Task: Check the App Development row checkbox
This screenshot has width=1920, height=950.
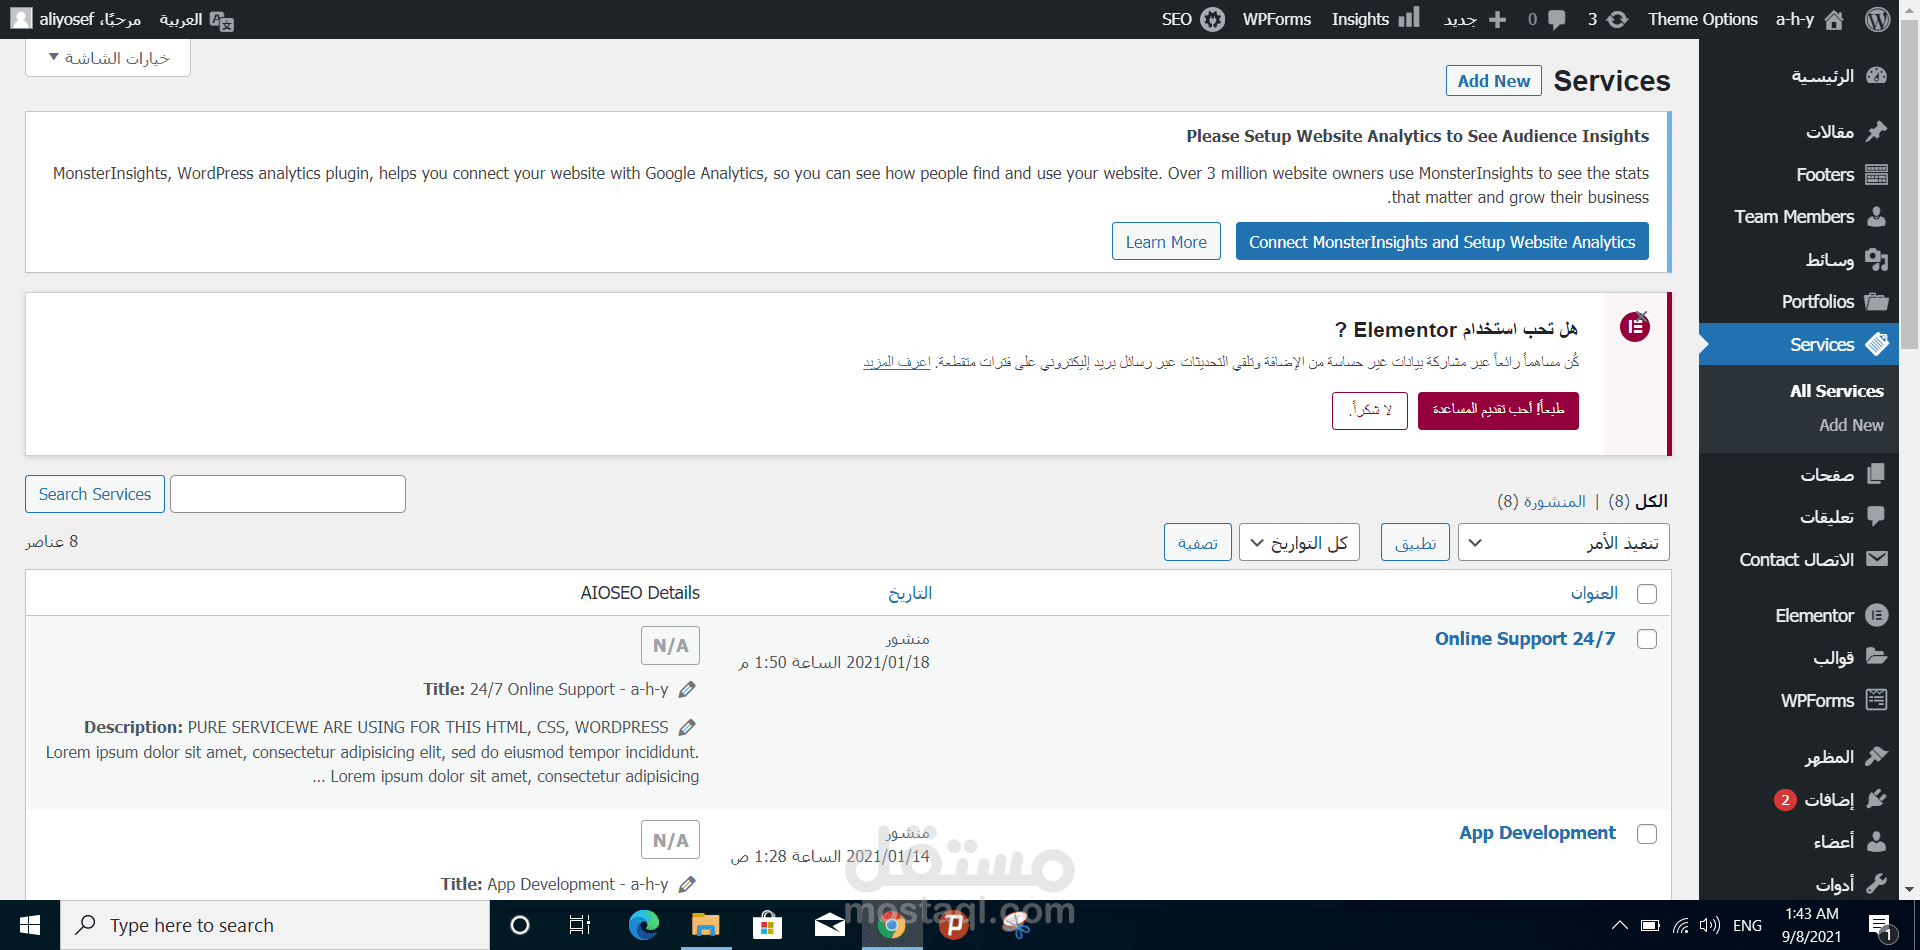Action: coord(1647,834)
